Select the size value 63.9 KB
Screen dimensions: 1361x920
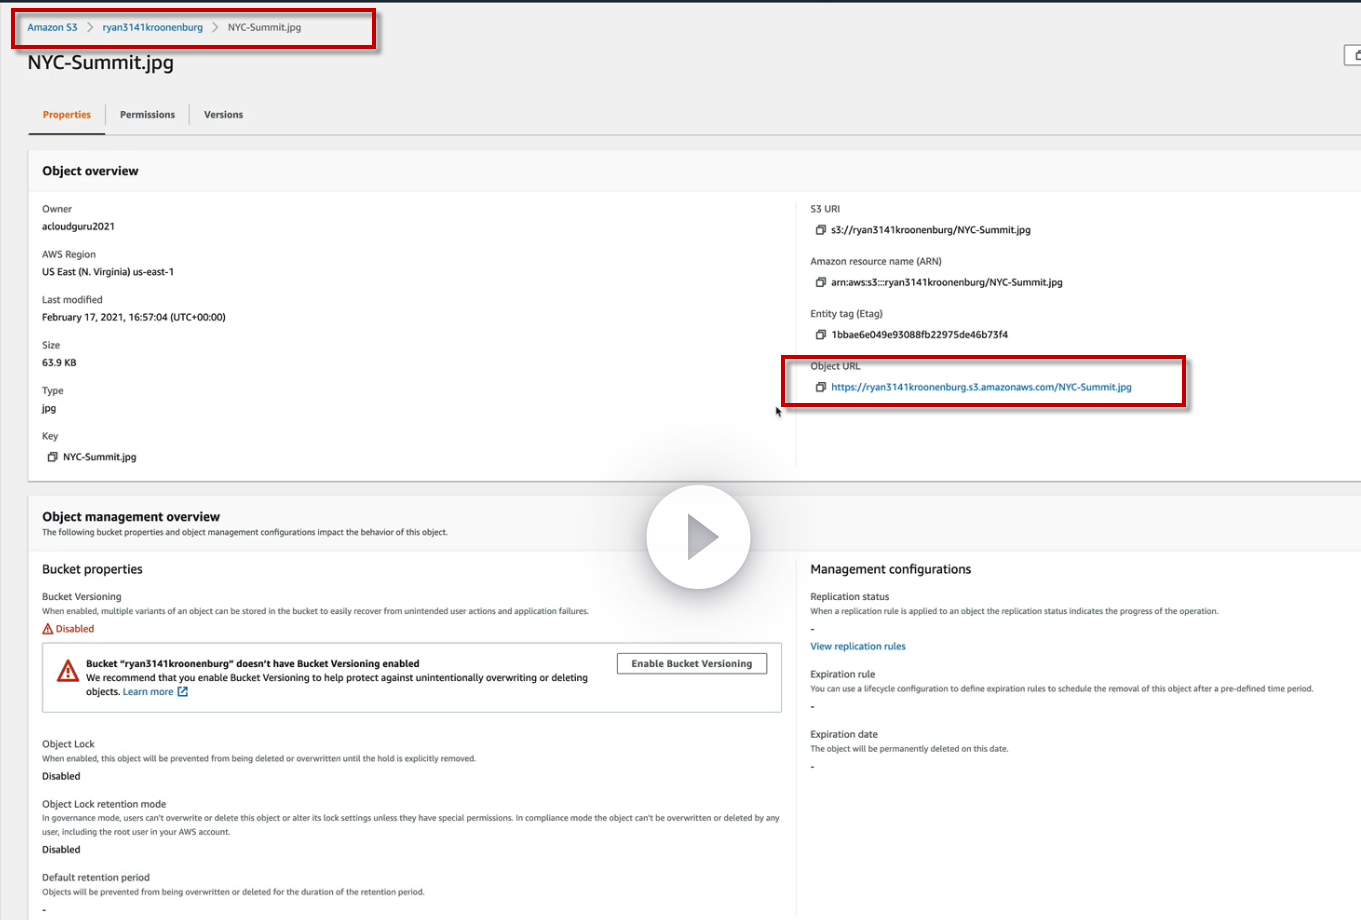pyautogui.click(x=59, y=363)
